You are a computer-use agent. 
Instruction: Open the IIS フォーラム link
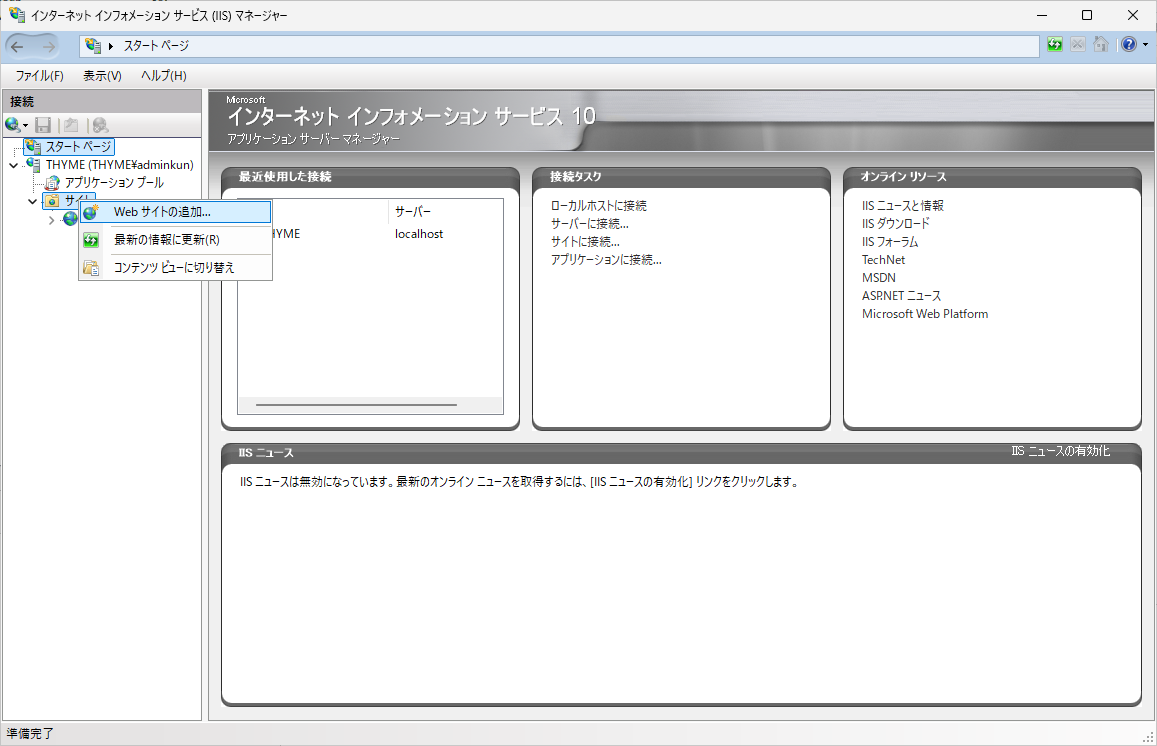[890, 241]
